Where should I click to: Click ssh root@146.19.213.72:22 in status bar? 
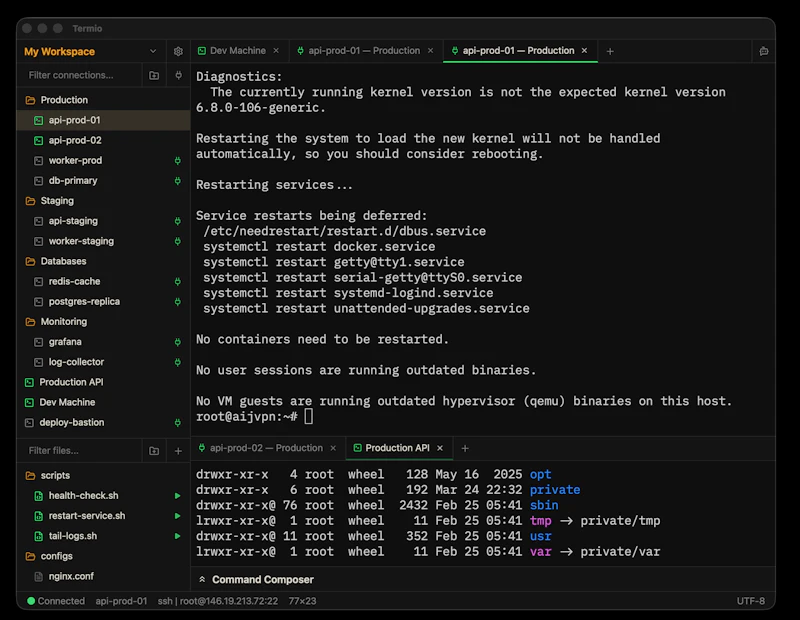(218, 601)
